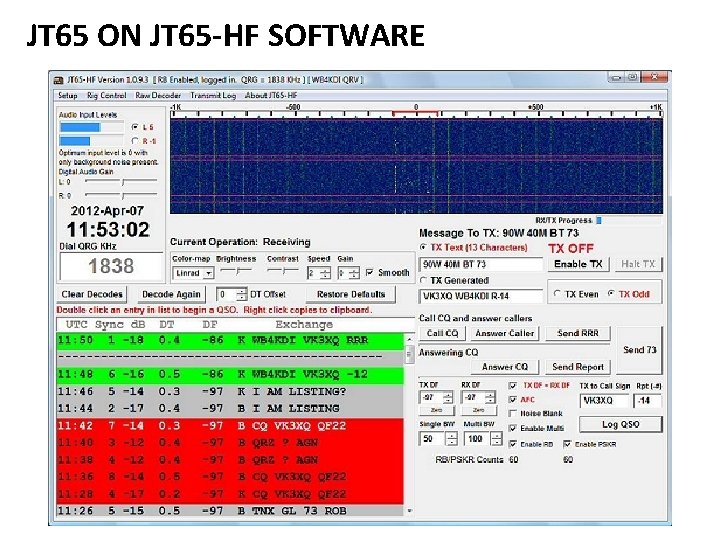Click the Send 73 button
Image resolution: width=720 pixels, height=540 pixels.
(639, 350)
